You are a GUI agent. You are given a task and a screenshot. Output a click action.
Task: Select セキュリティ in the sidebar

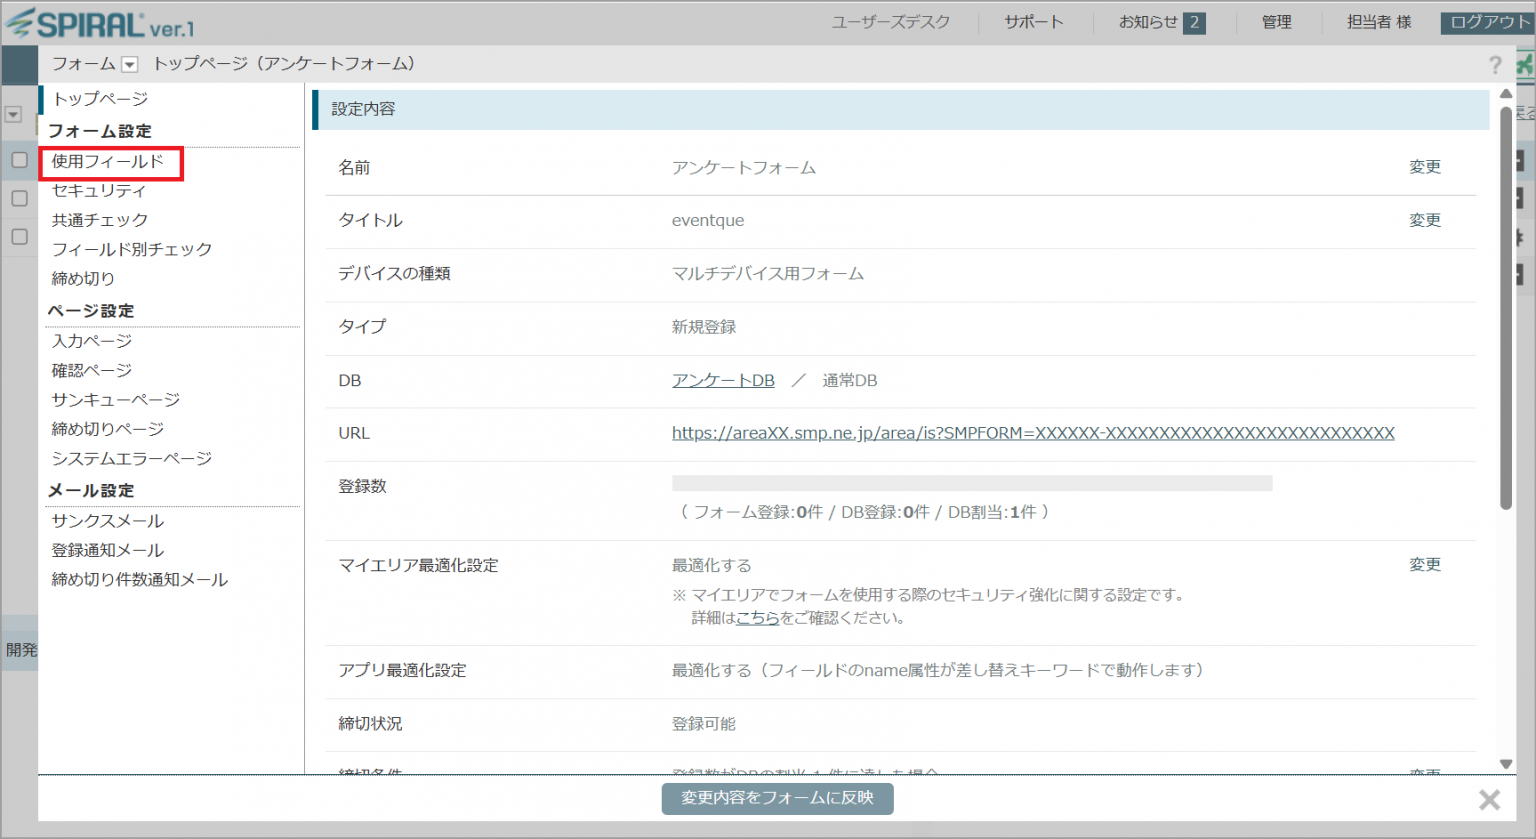click(98, 190)
